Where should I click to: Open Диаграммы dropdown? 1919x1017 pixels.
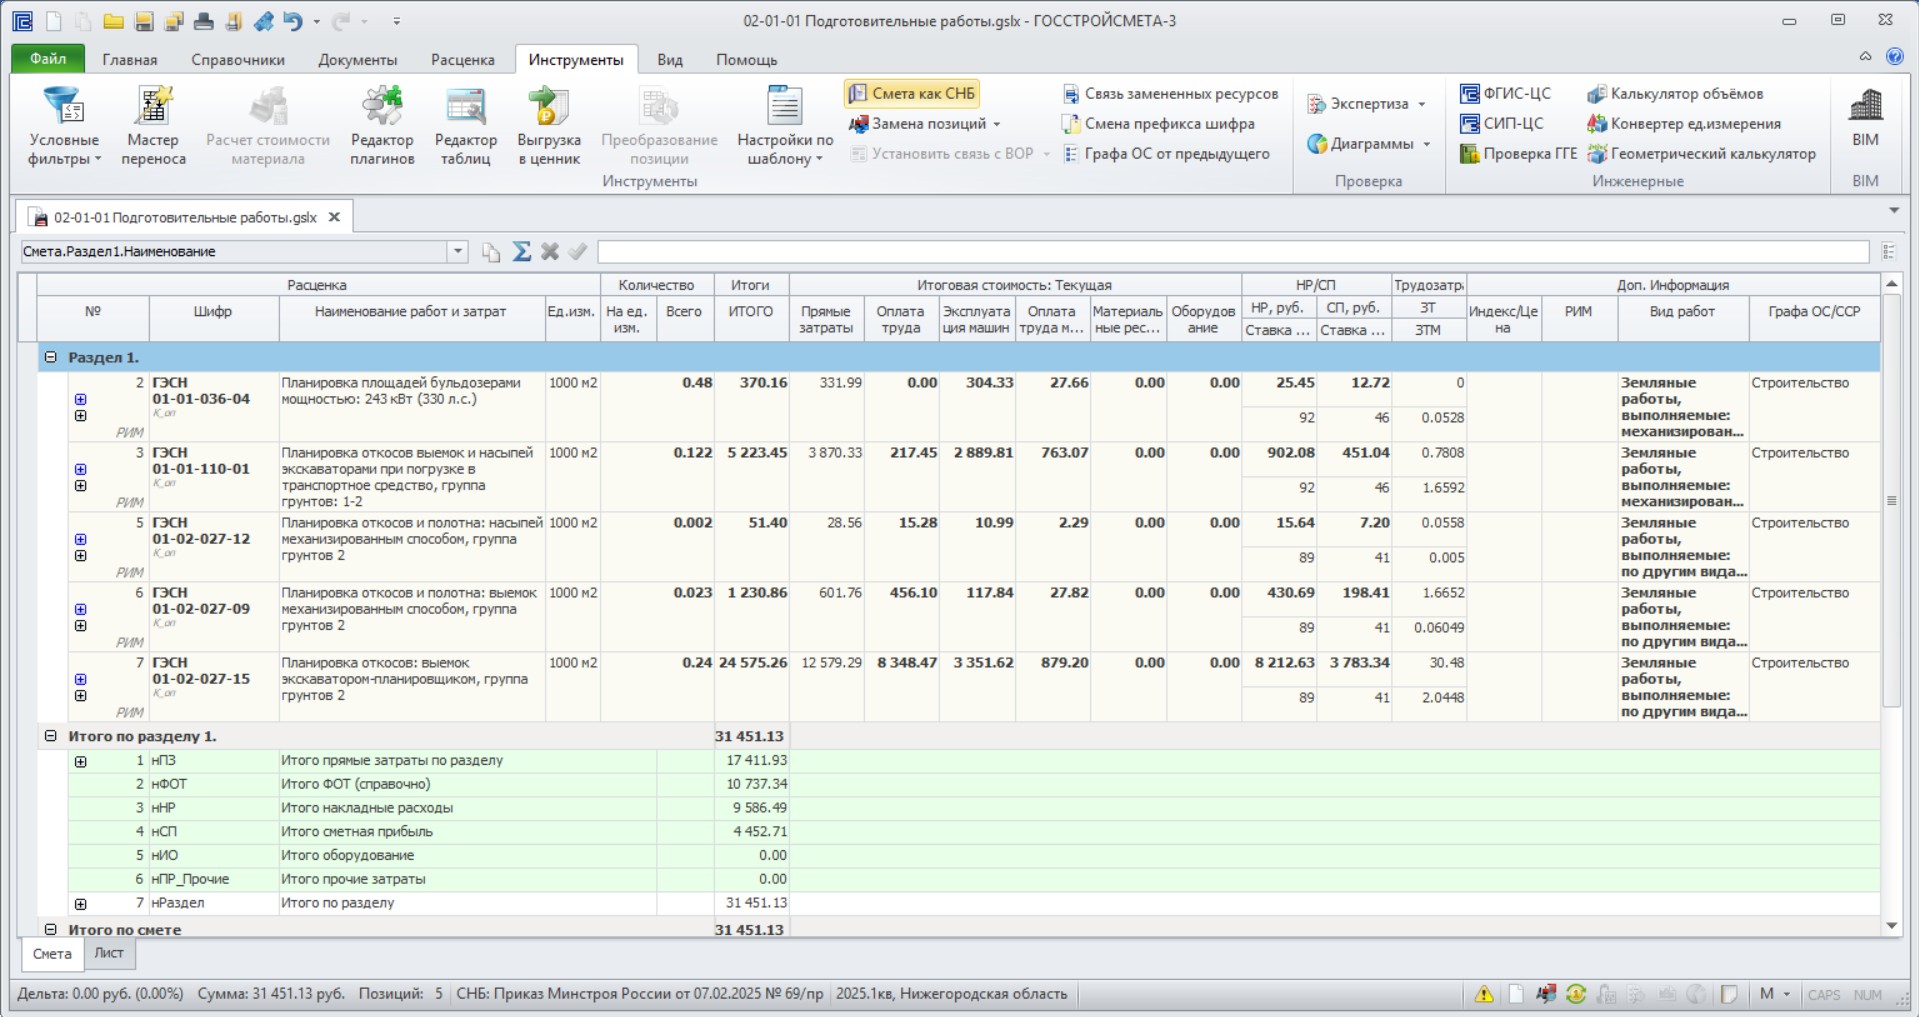pyautogui.click(x=1369, y=144)
